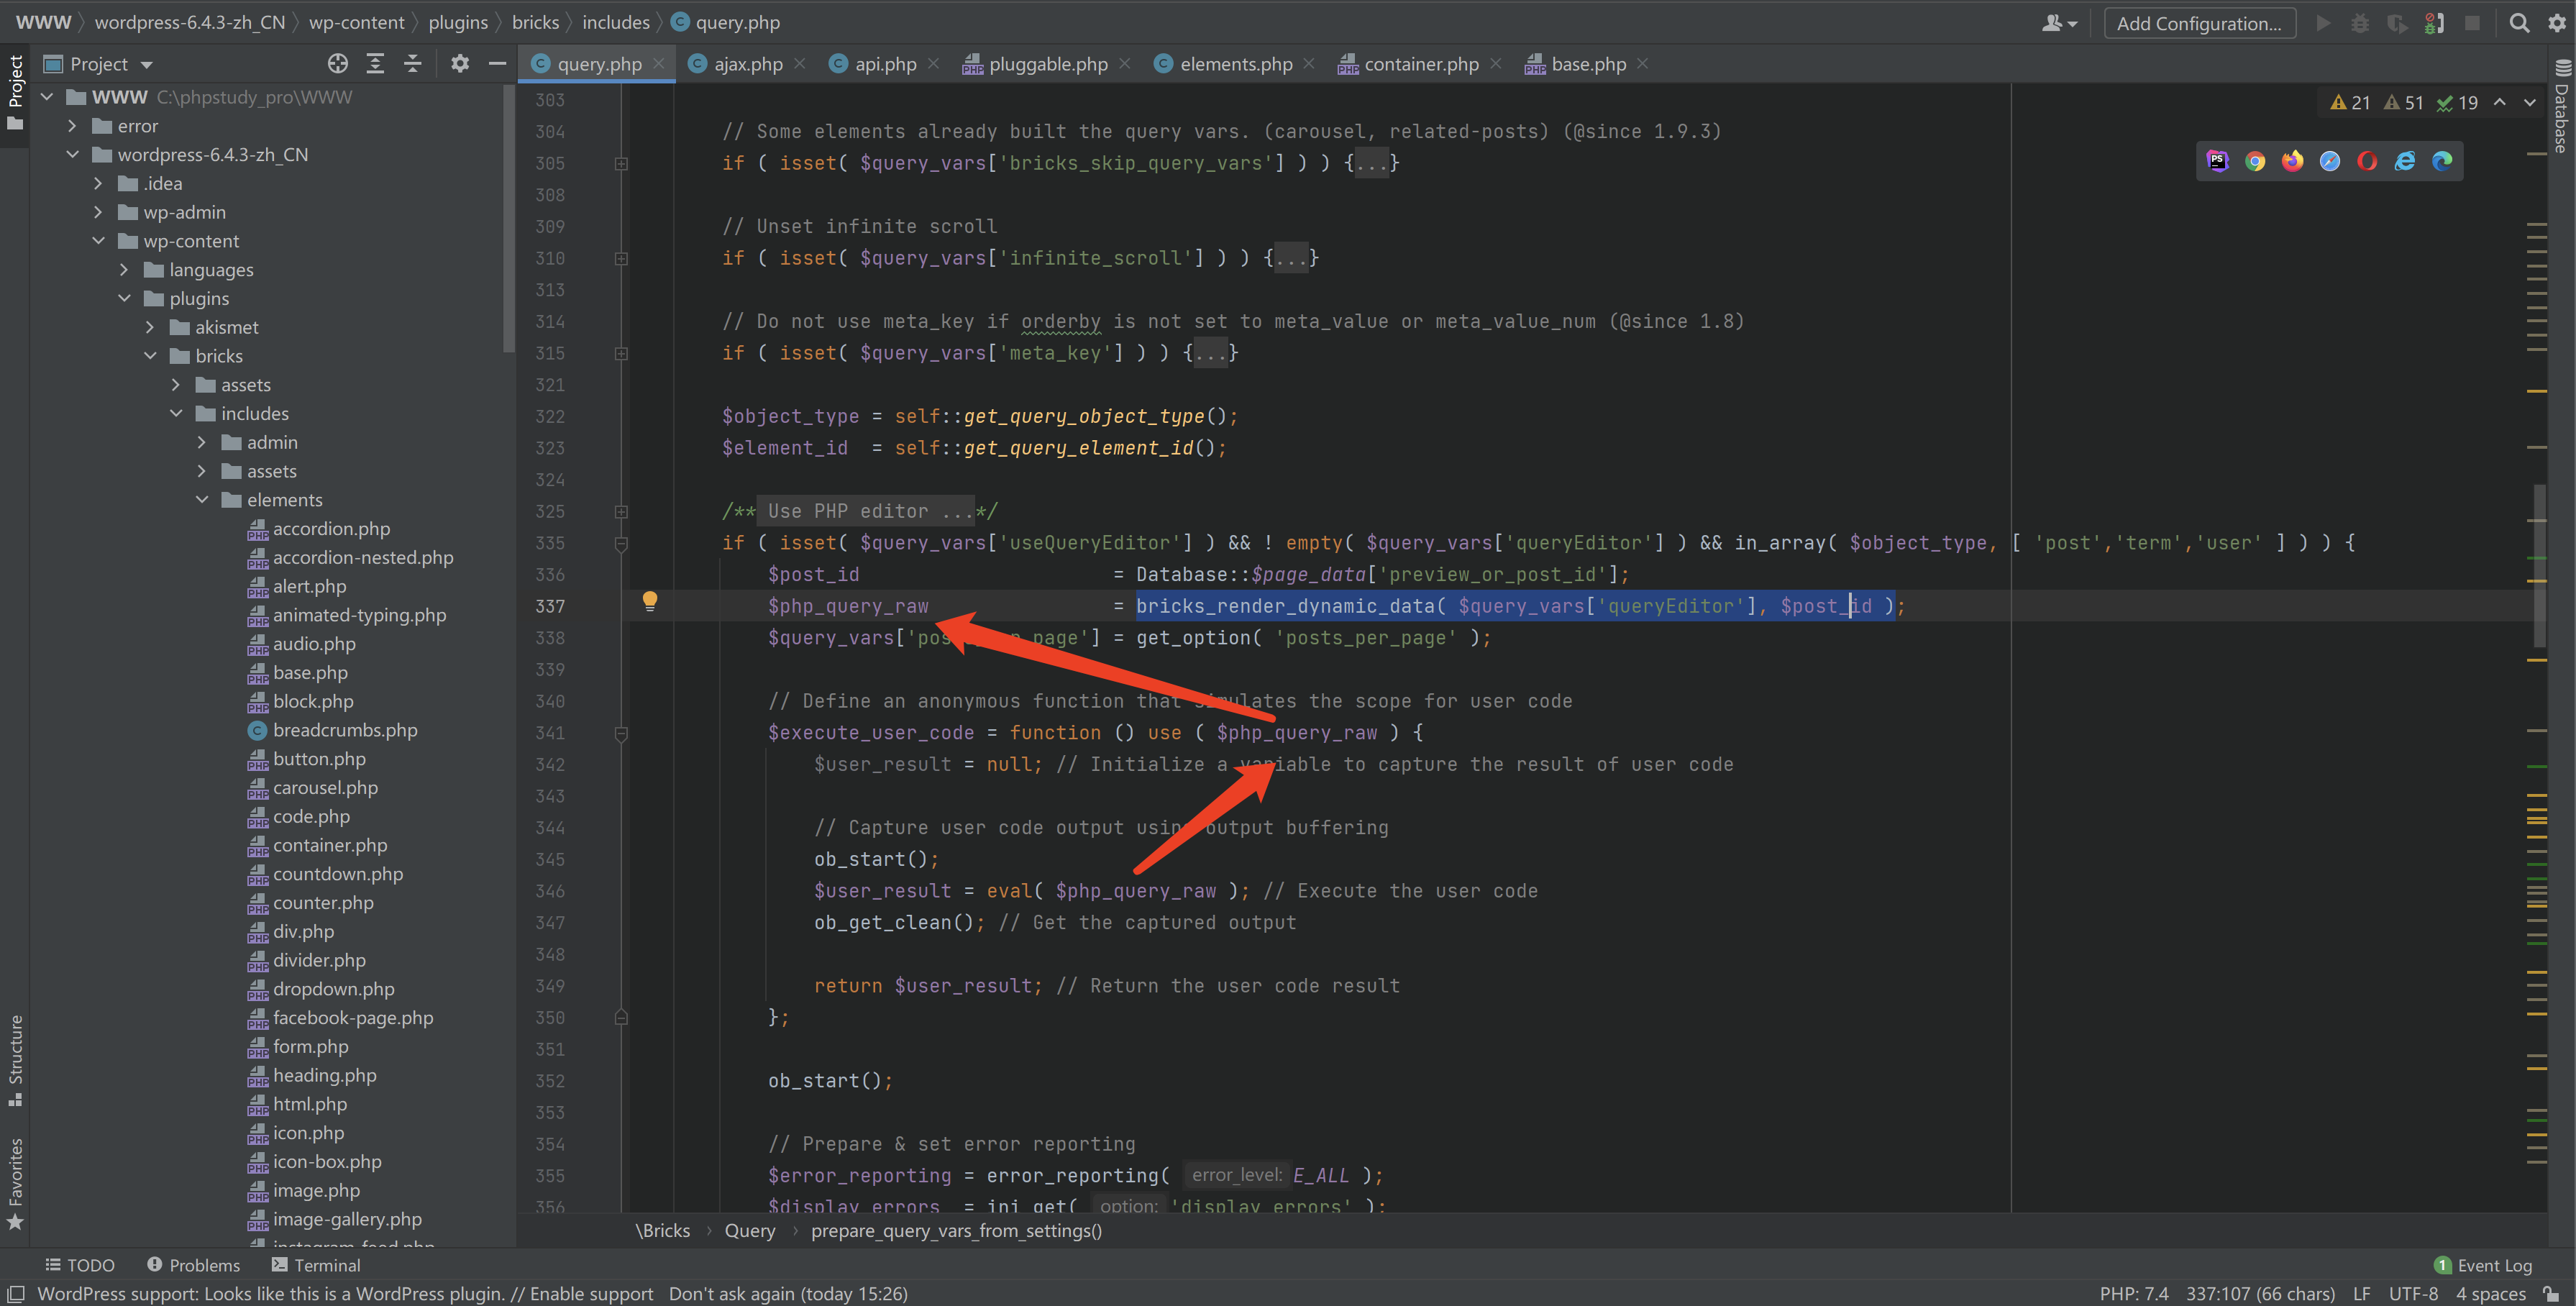This screenshot has height=1306, width=2576.
Task: Hide the Project panel with minus icon
Action: (497, 64)
